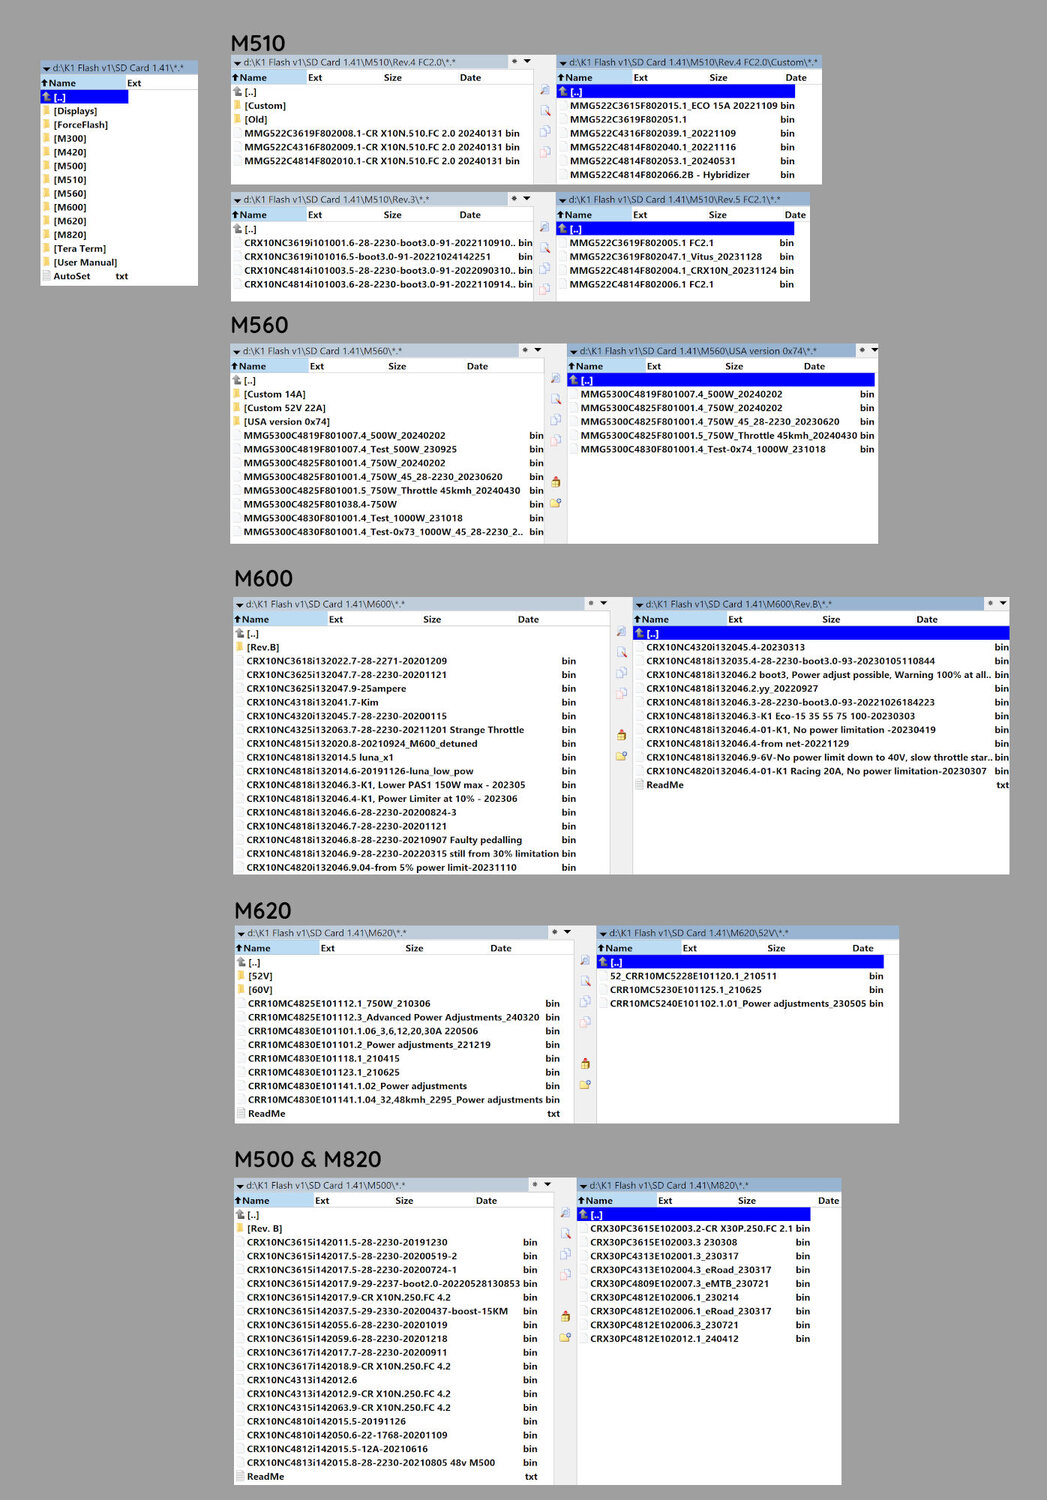Open the [Tera Term] folder
Screen dimensions: 1047x1500
(79, 249)
